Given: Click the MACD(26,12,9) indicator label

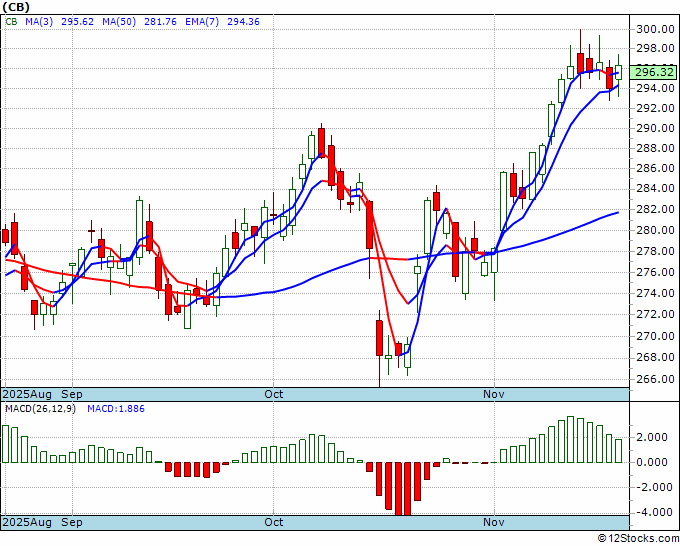Looking at the screenshot, I should click(x=40, y=409).
